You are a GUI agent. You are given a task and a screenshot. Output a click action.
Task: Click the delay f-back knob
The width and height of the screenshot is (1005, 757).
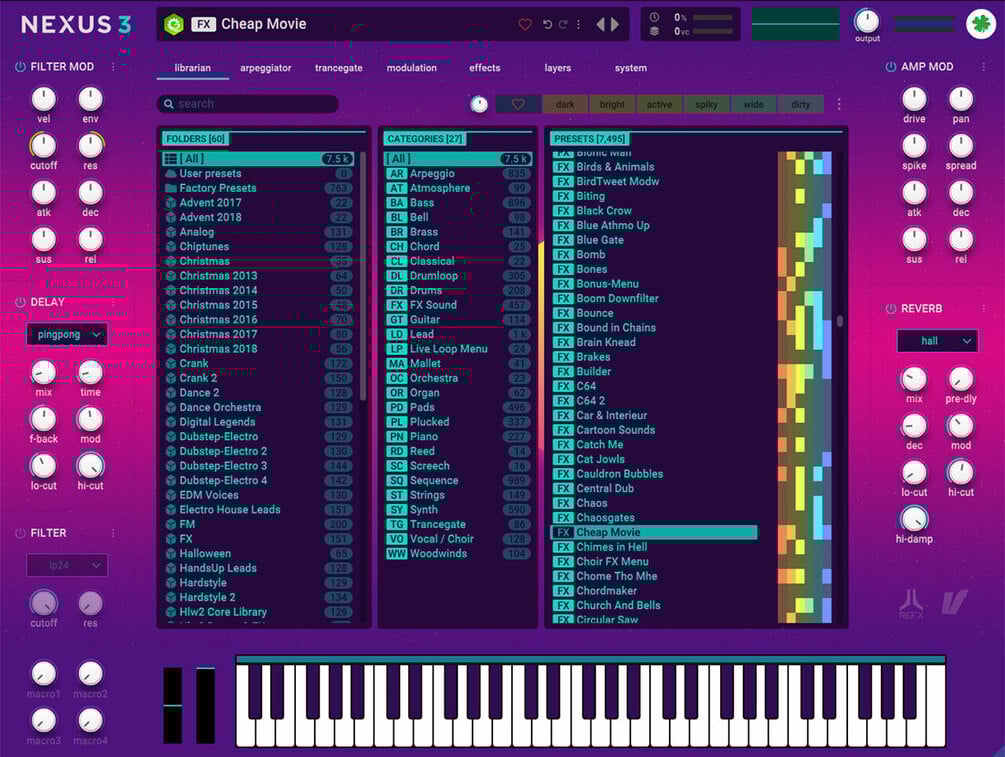click(44, 419)
